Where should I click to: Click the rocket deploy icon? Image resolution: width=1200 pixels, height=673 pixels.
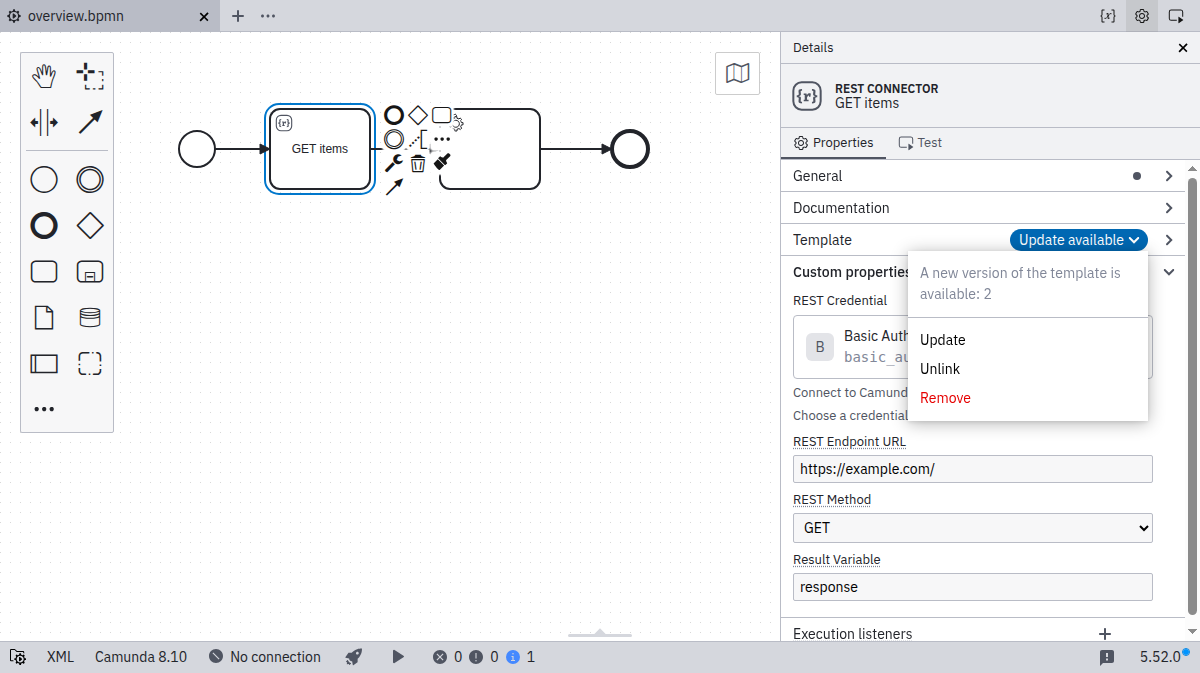coord(353,657)
